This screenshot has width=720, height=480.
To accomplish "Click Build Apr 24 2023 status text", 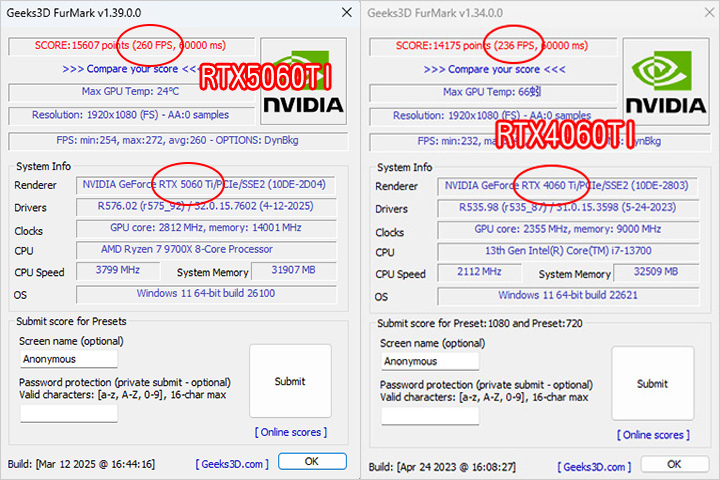I will pos(442,467).
